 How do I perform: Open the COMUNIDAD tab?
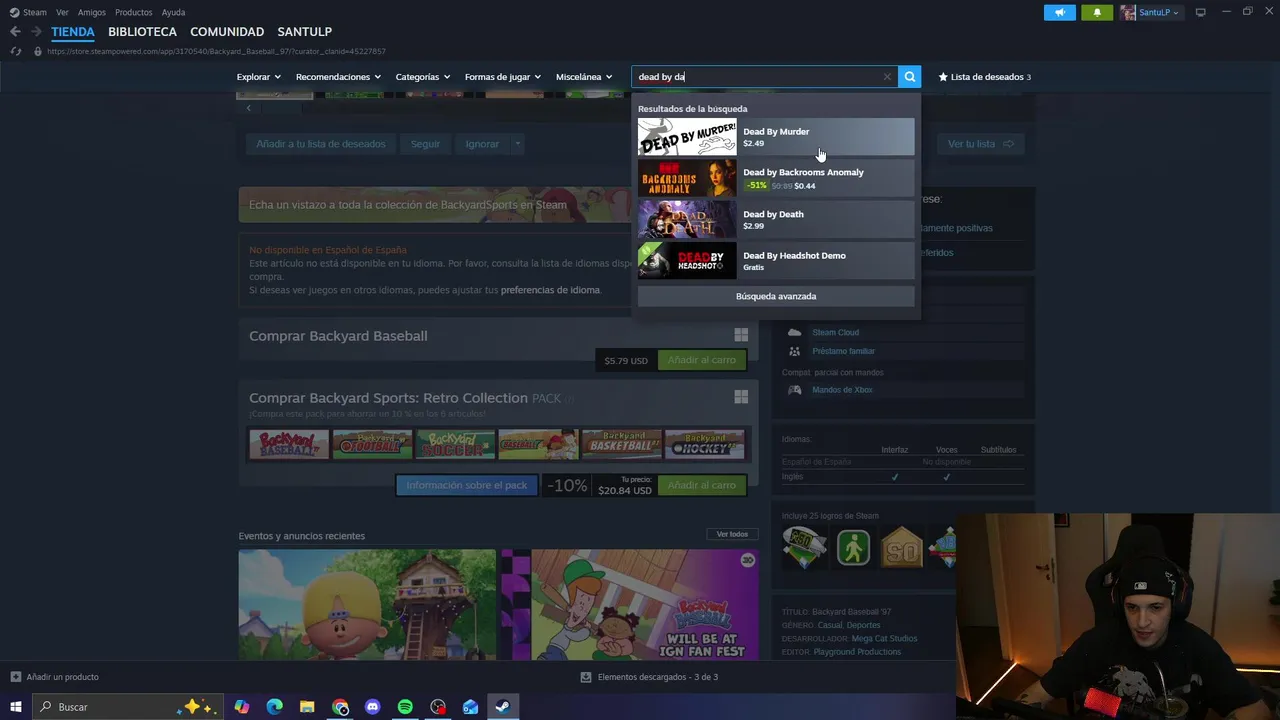[227, 32]
